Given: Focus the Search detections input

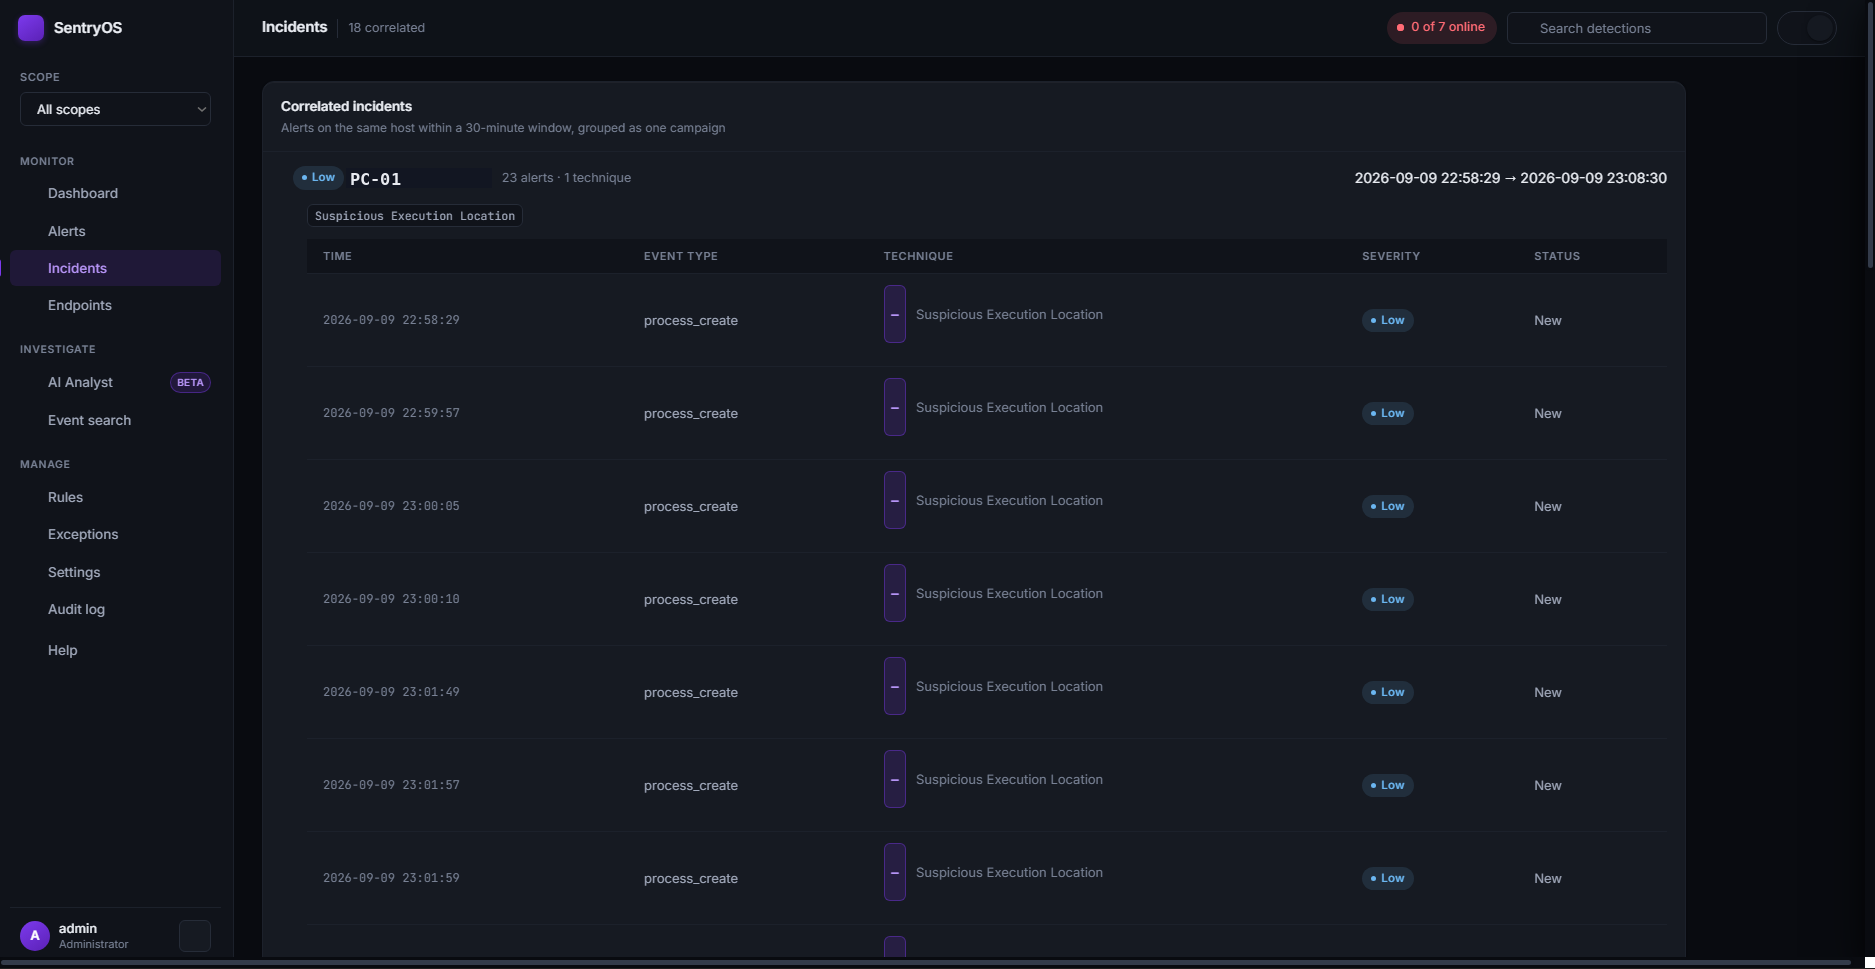Looking at the screenshot, I should pyautogui.click(x=1637, y=28).
